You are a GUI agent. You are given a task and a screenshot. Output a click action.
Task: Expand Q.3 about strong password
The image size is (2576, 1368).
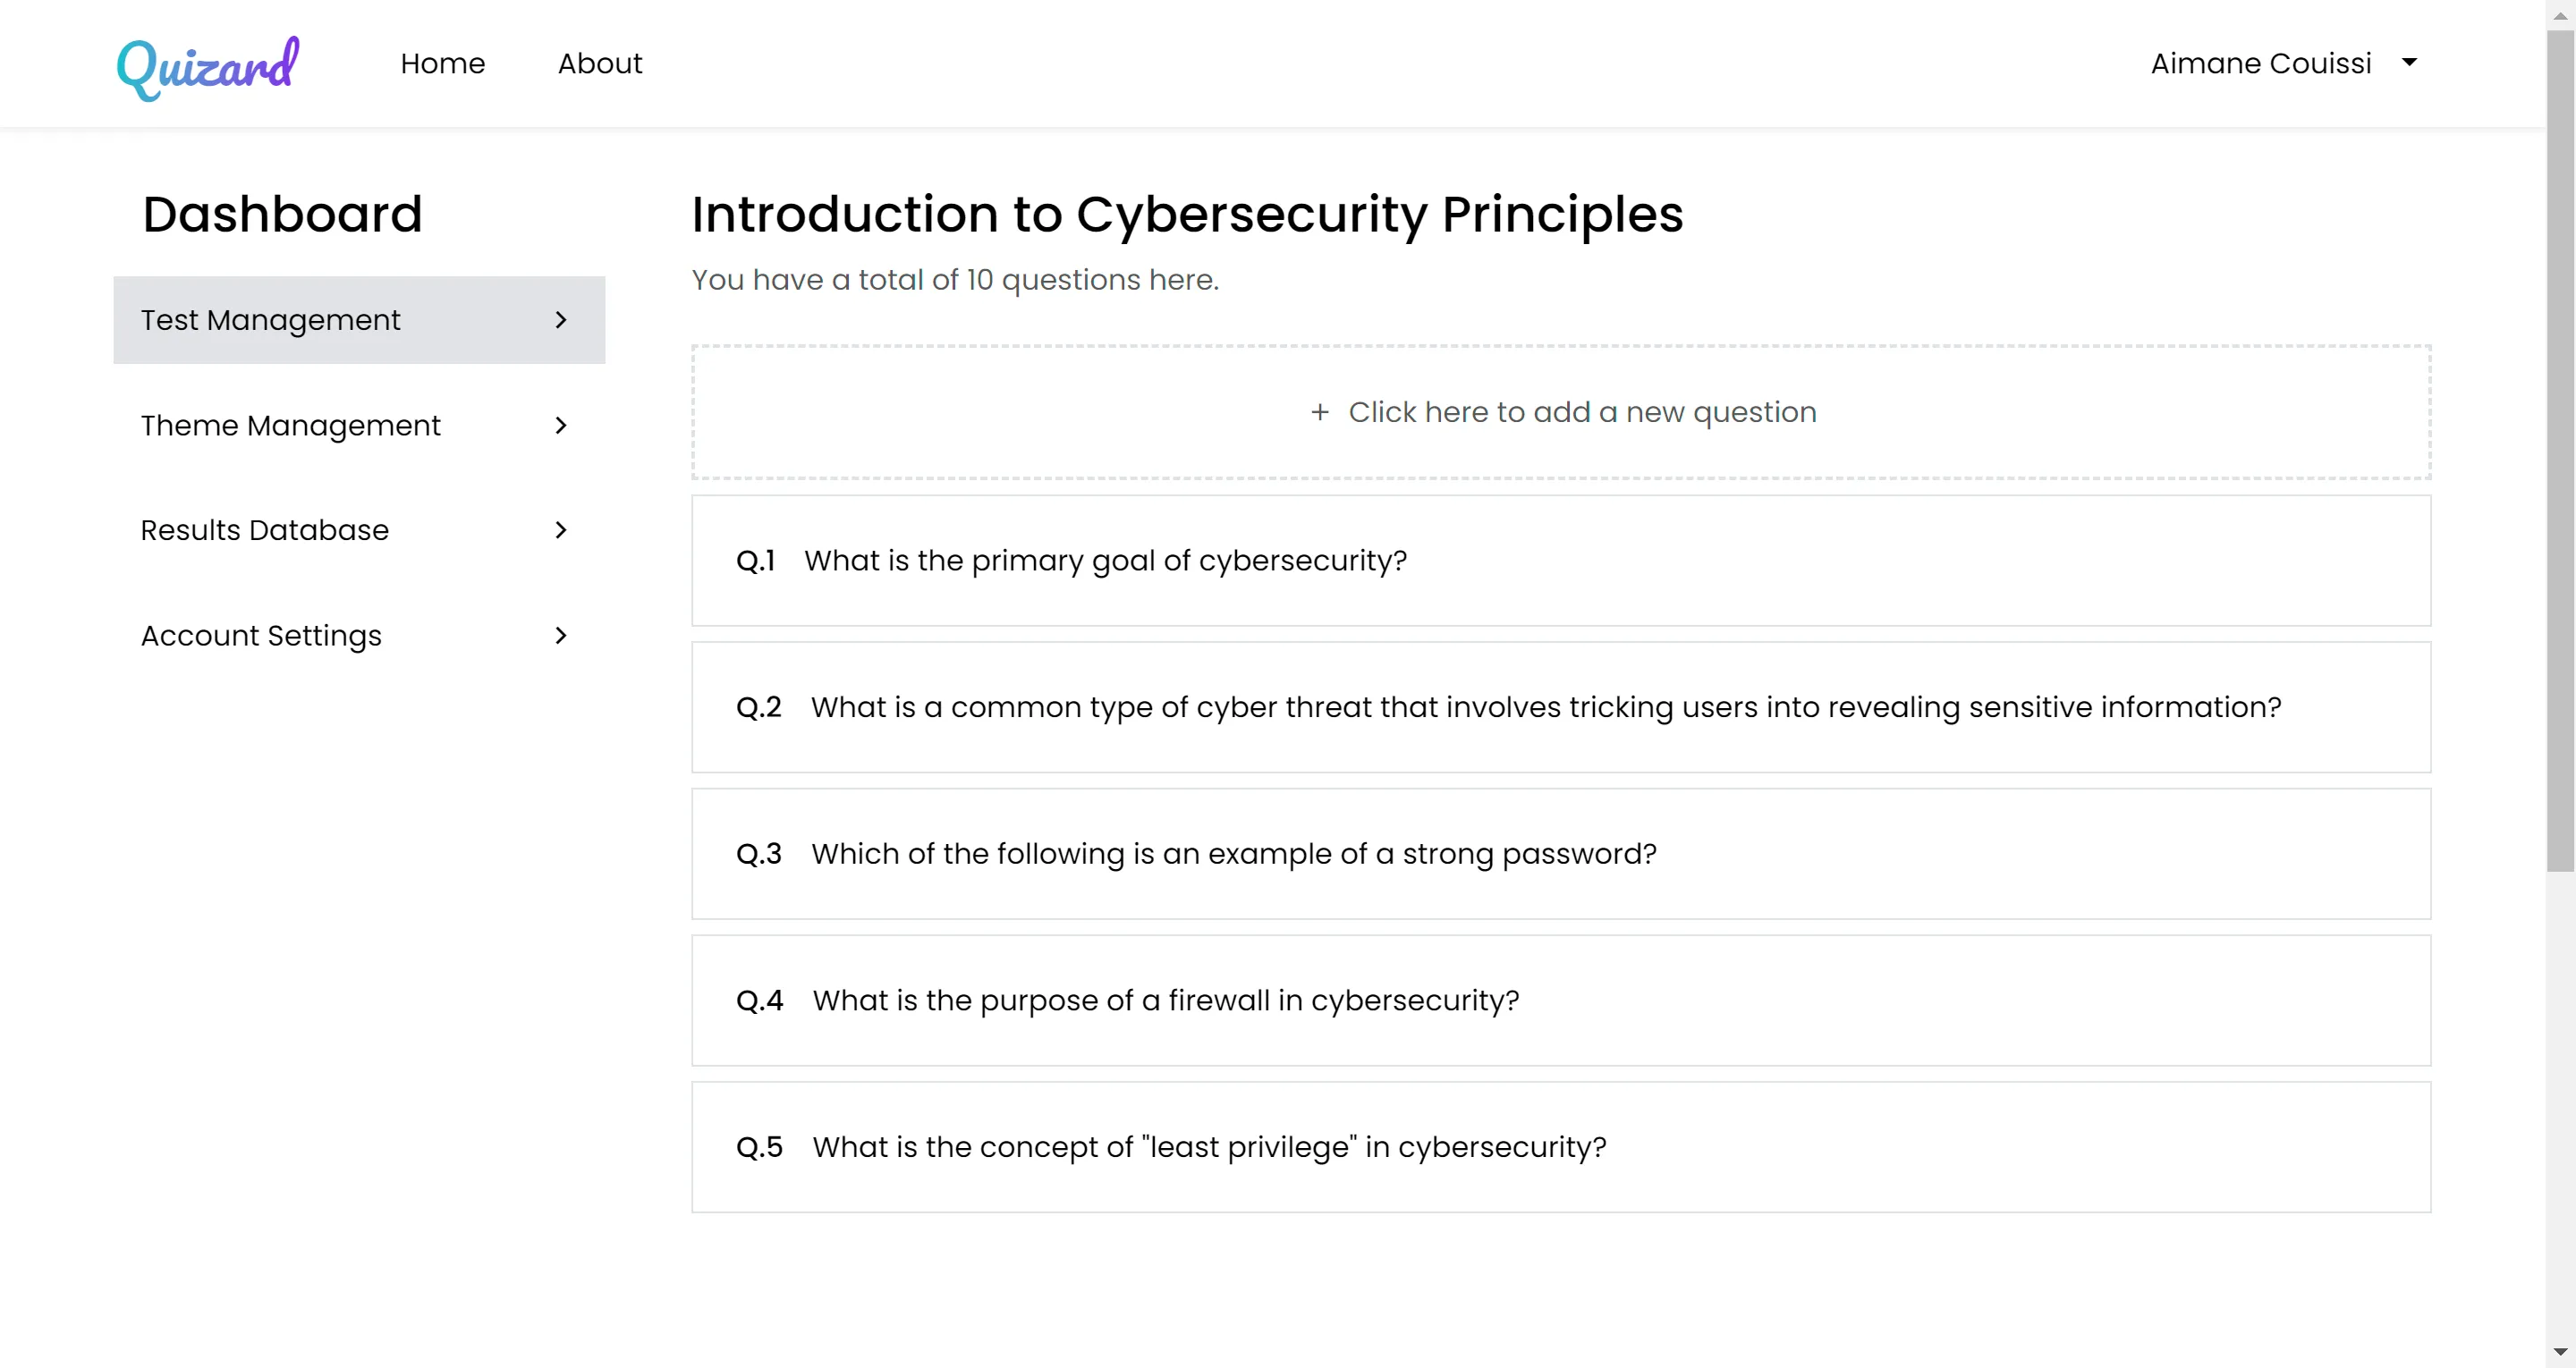click(x=1561, y=854)
